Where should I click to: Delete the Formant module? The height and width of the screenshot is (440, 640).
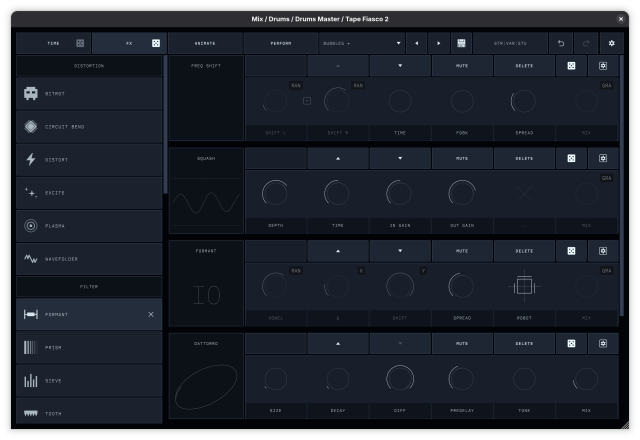[524, 251]
